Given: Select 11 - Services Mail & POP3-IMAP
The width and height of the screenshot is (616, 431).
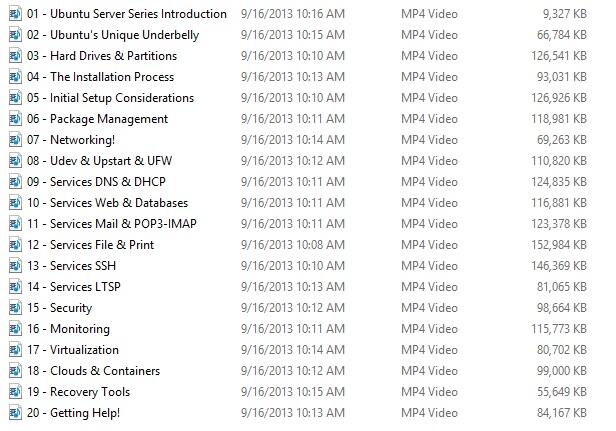Looking at the screenshot, I should tap(112, 224).
